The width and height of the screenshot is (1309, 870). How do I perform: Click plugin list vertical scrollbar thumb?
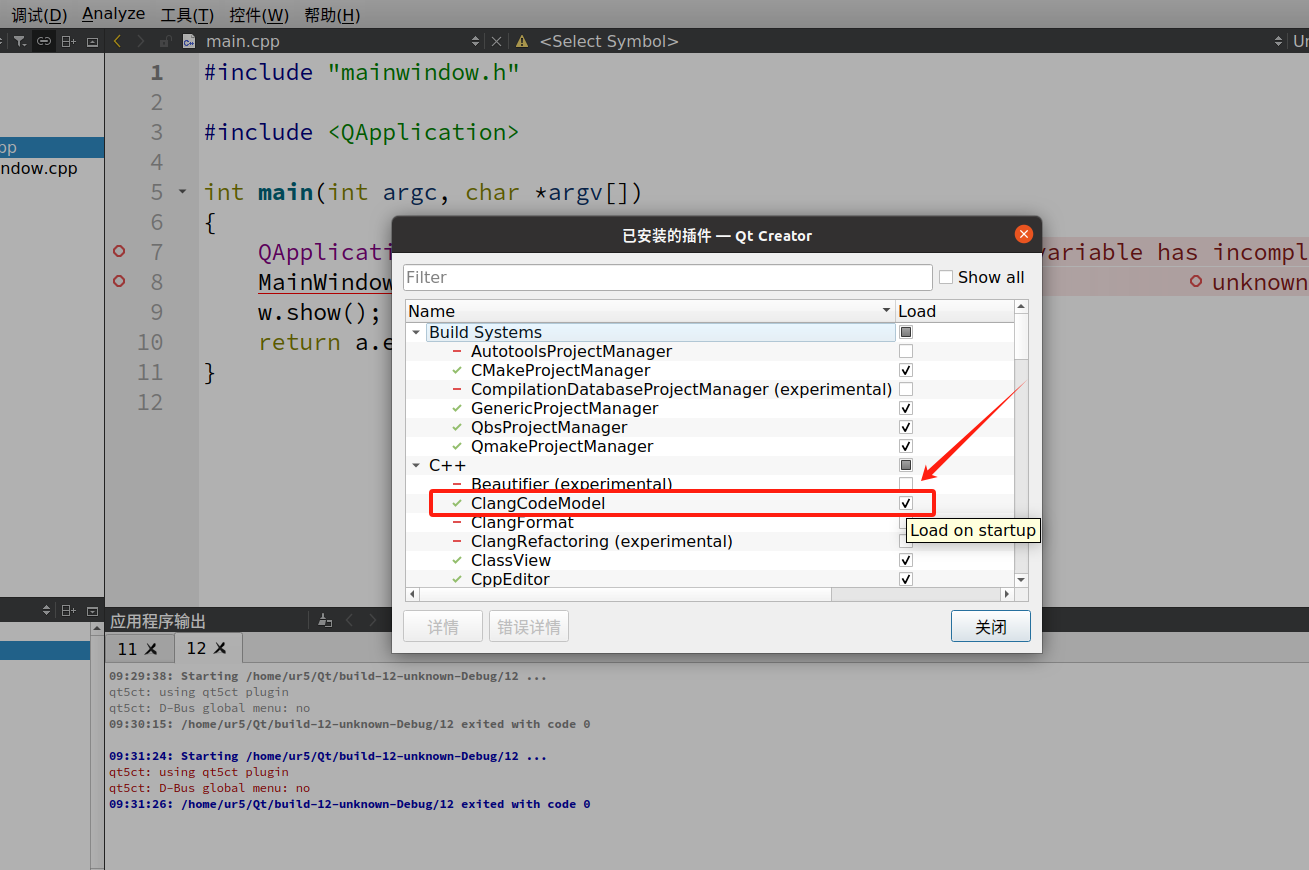point(1020,337)
